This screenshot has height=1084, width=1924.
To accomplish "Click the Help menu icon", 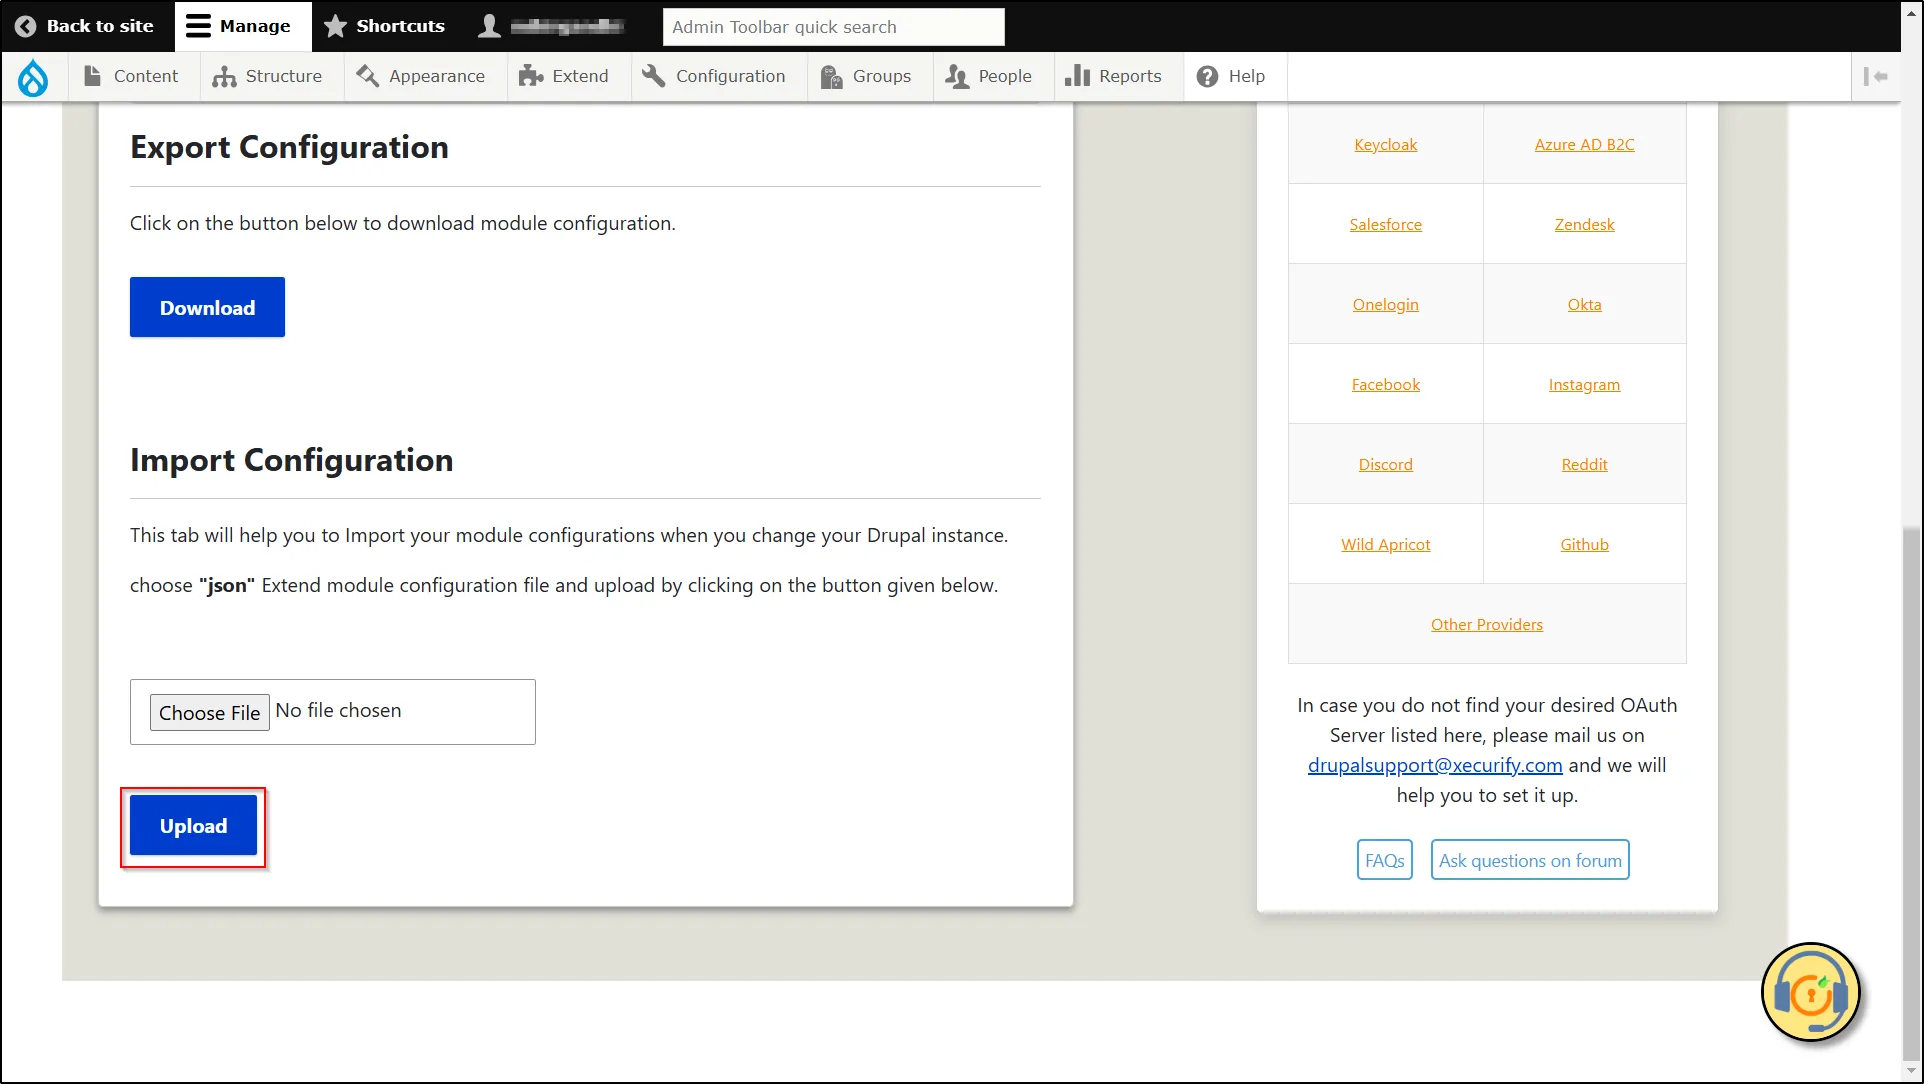I will [1206, 75].
